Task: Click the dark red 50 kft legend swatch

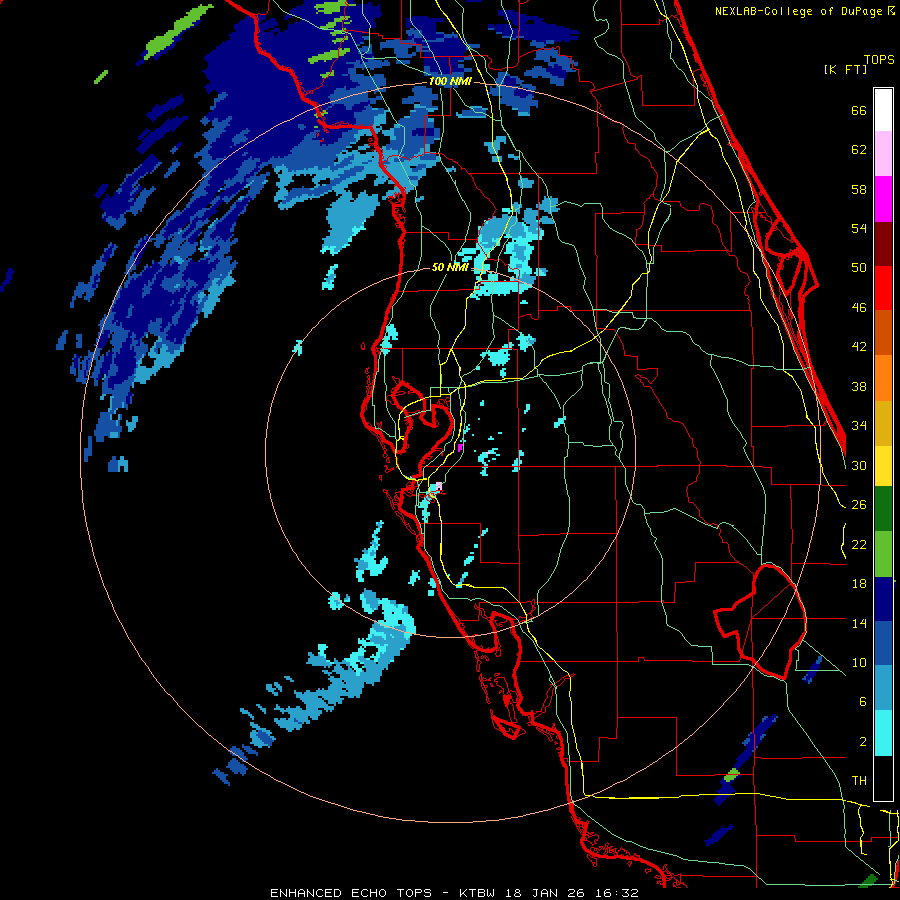Action: [883, 244]
